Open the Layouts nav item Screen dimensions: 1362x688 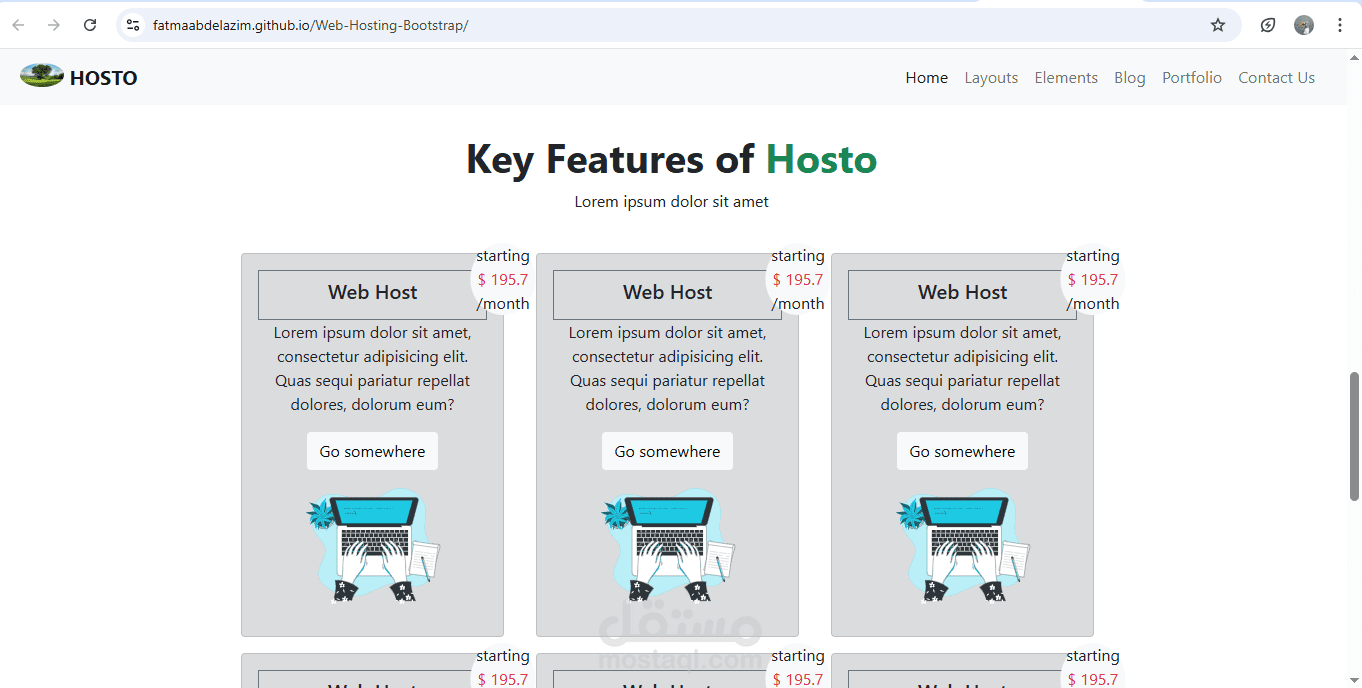tap(991, 78)
